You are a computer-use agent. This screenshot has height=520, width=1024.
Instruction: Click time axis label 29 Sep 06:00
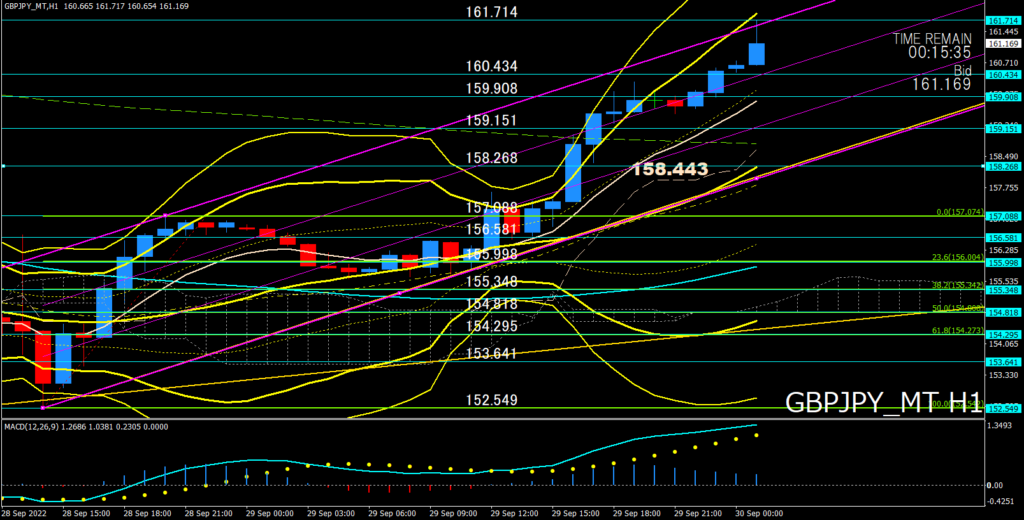390,513
